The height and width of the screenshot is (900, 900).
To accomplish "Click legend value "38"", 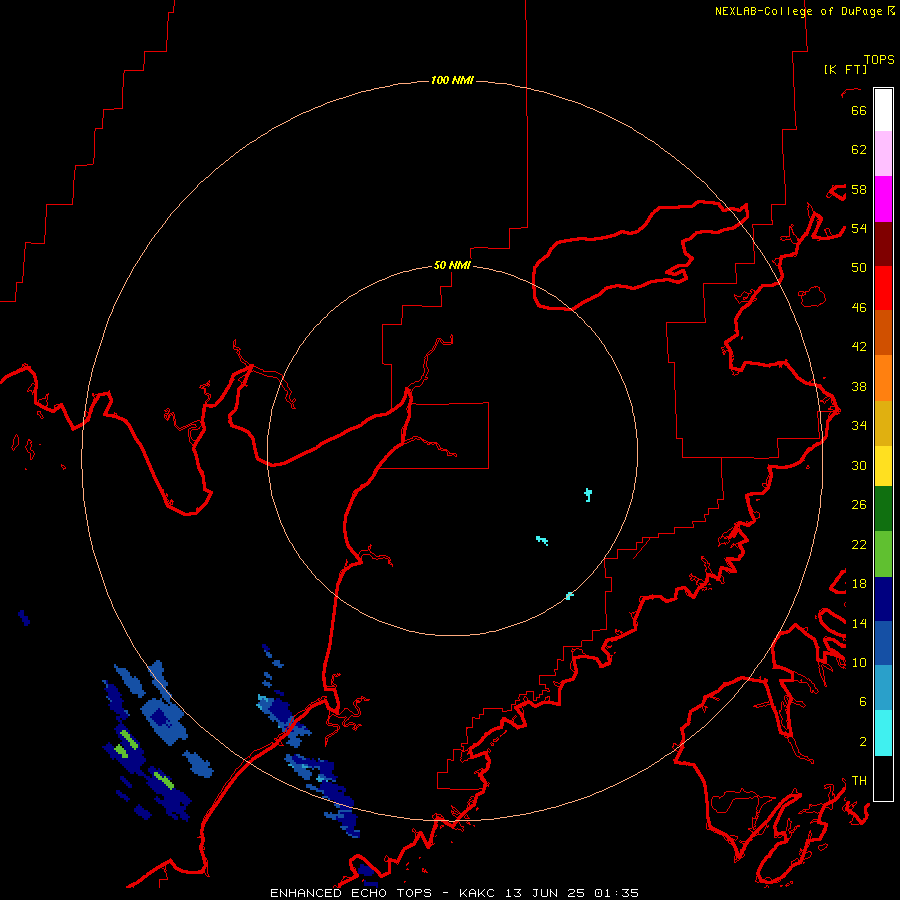I will (x=859, y=386).
